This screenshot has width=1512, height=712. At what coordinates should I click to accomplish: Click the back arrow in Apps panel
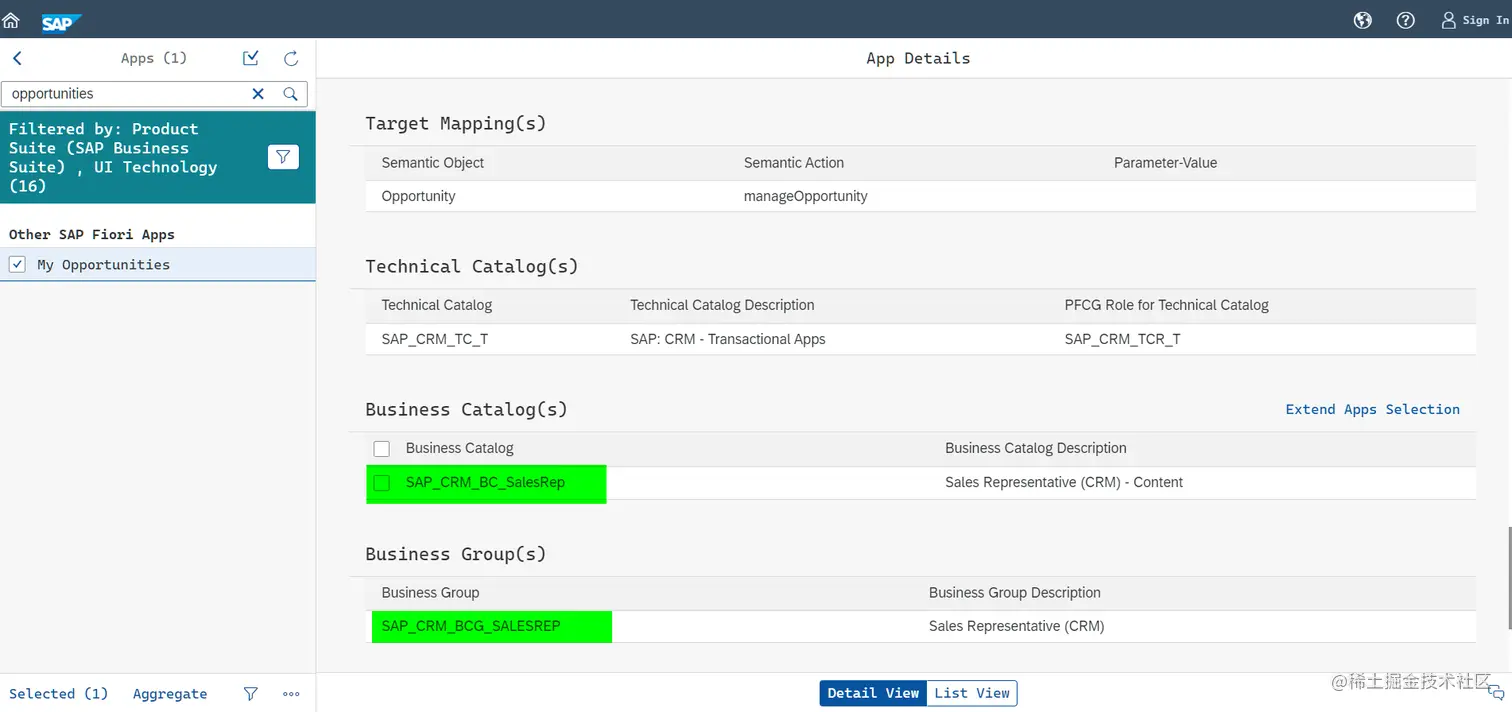(18, 59)
